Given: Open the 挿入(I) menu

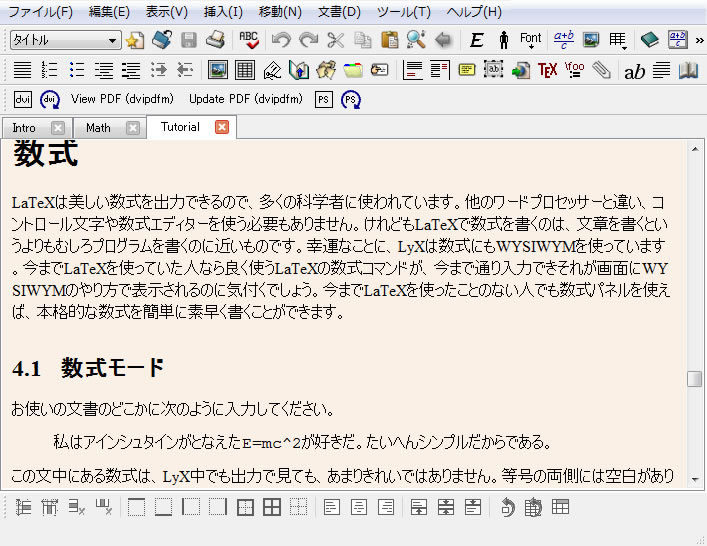Looking at the screenshot, I should click(x=222, y=12).
